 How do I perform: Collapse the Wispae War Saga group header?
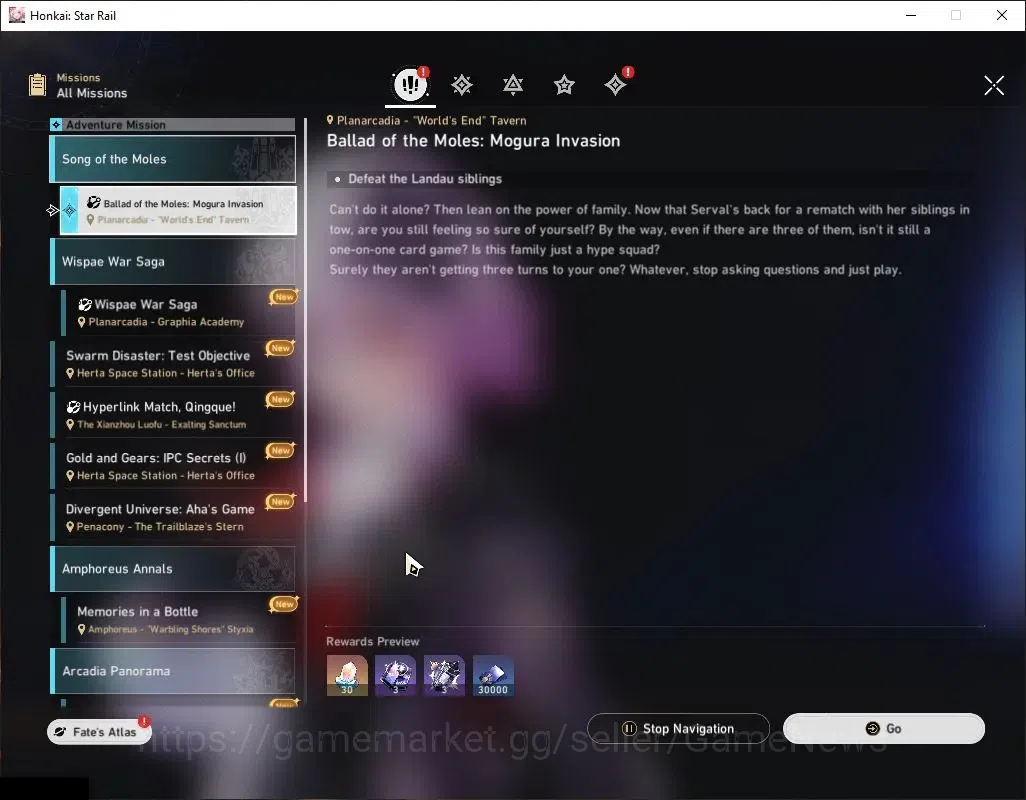[173, 262]
